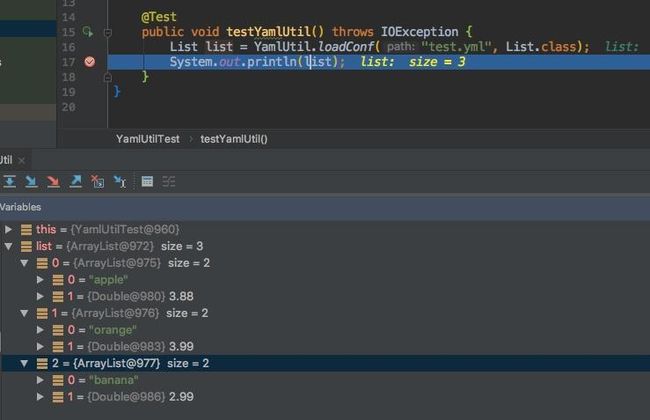Image resolution: width=650 pixels, height=420 pixels.
Task: Collapse the 'list' ArrayList@972 node
Action: click(x=8, y=246)
